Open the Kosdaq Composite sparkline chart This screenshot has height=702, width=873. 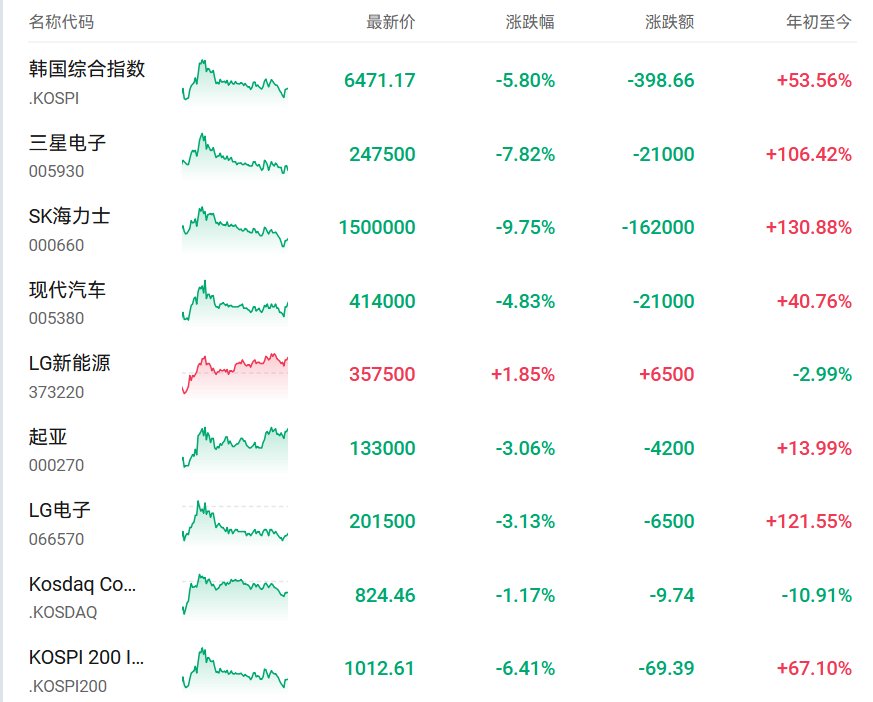tap(235, 595)
